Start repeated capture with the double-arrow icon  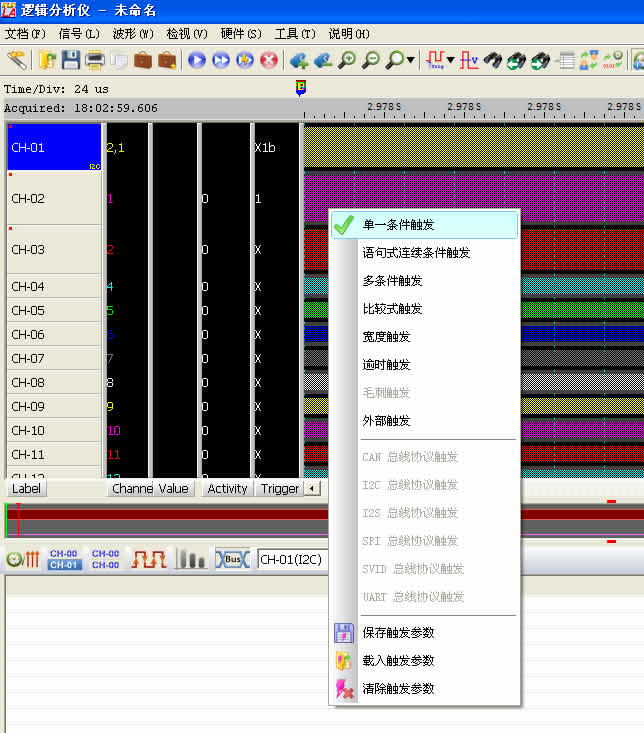pos(221,60)
